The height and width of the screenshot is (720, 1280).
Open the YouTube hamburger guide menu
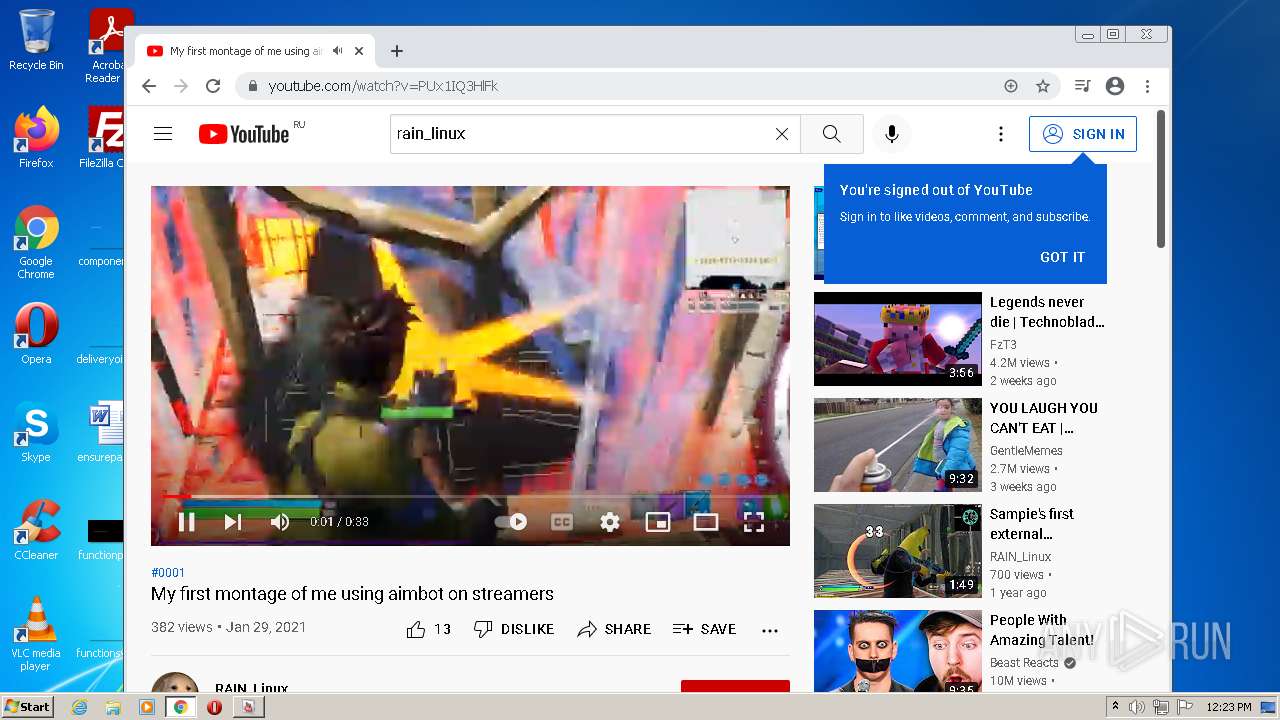pyautogui.click(x=163, y=134)
